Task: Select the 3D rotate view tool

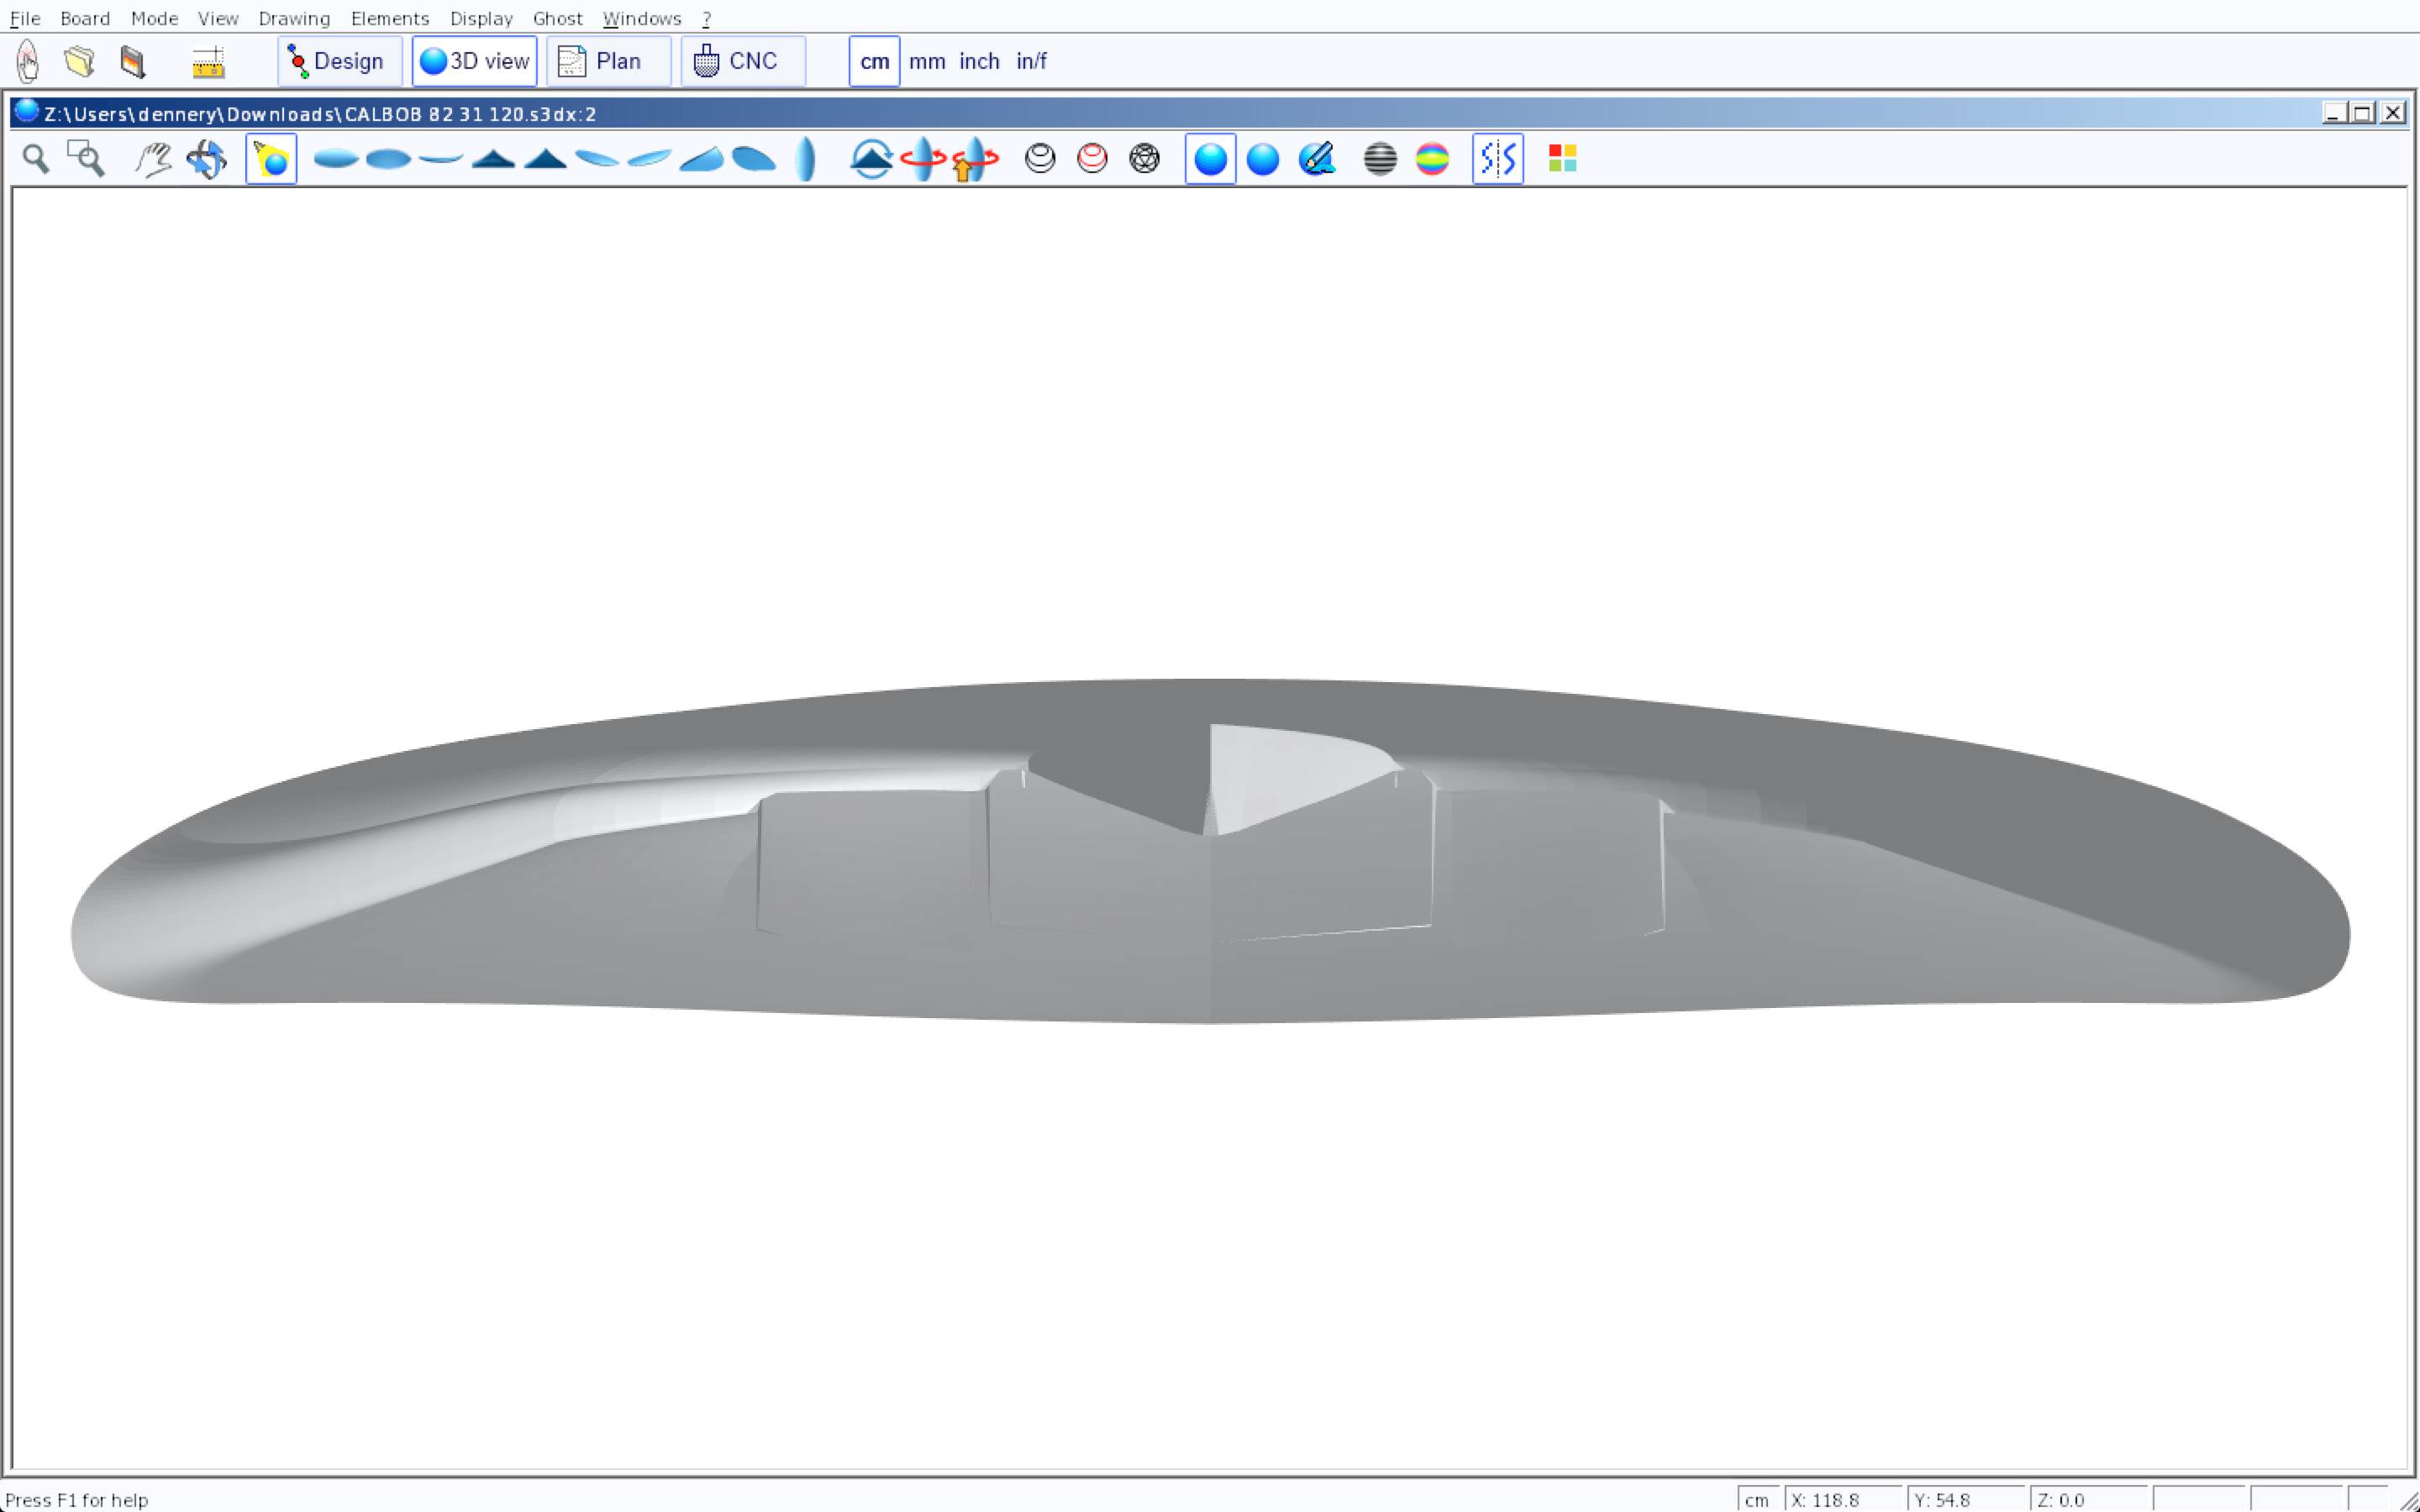Action: point(207,159)
